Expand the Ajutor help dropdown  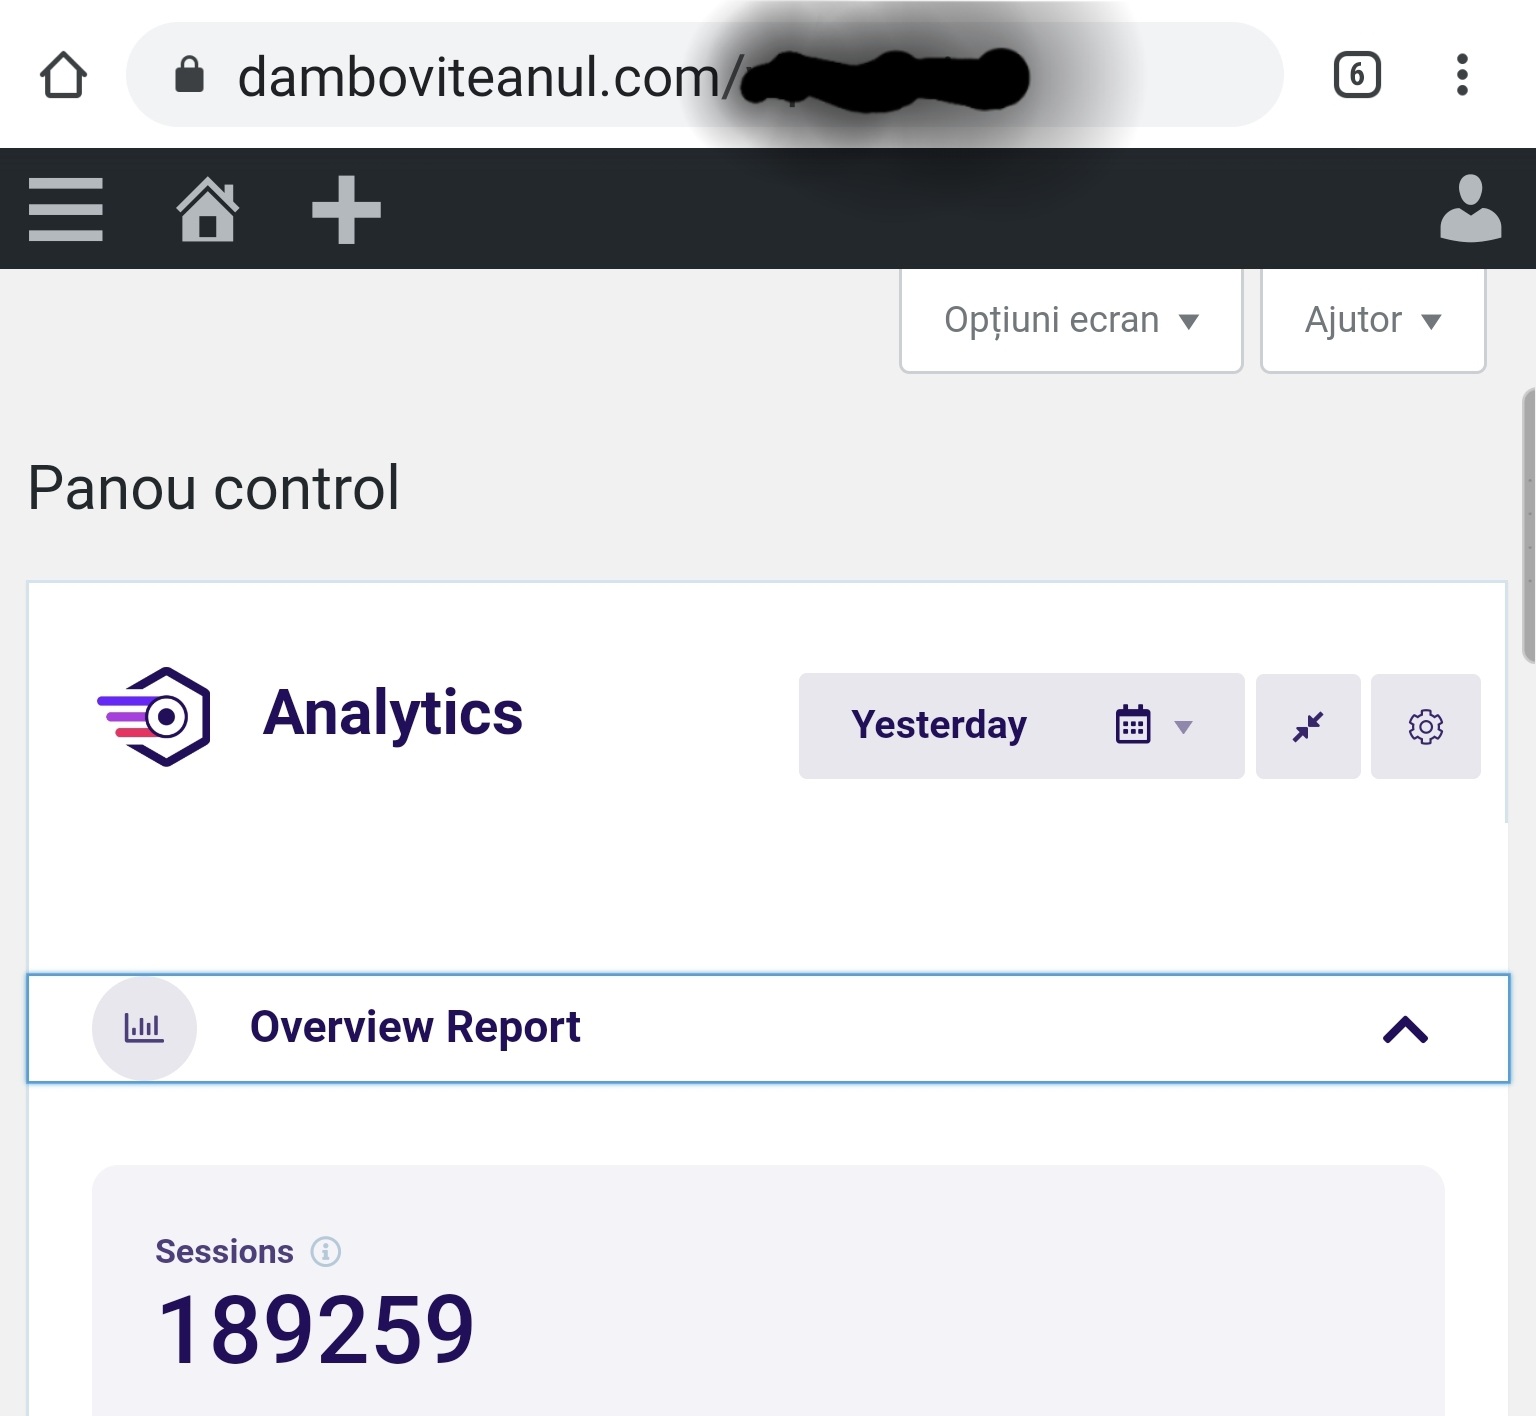pyautogui.click(x=1372, y=321)
